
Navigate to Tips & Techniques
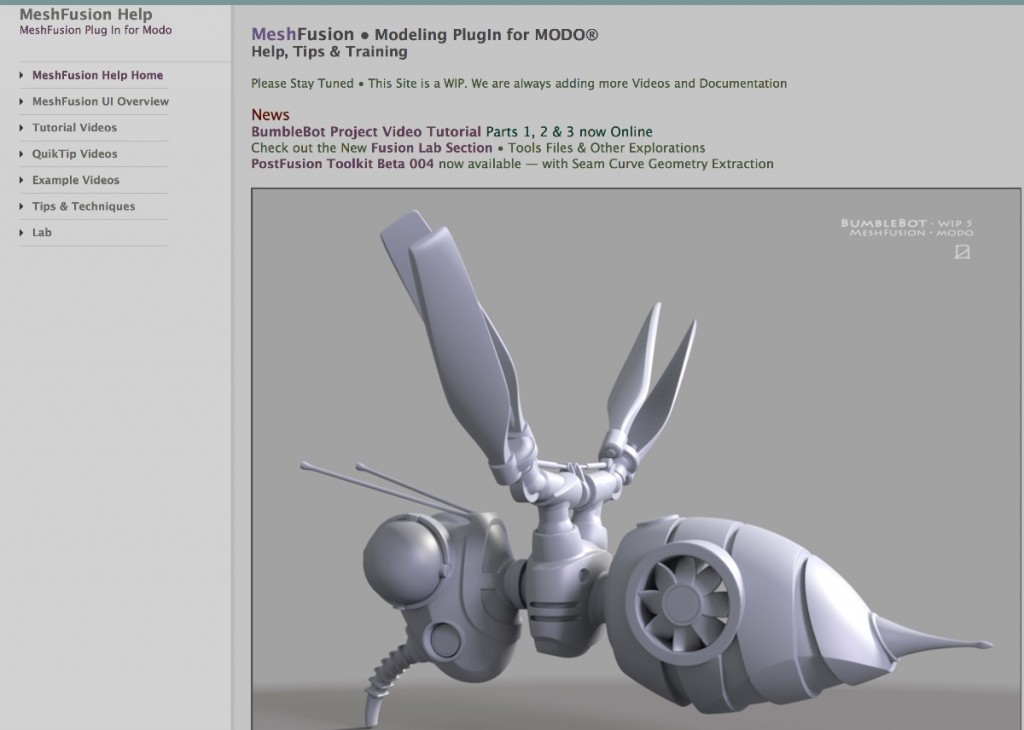[x=83, y=206]
